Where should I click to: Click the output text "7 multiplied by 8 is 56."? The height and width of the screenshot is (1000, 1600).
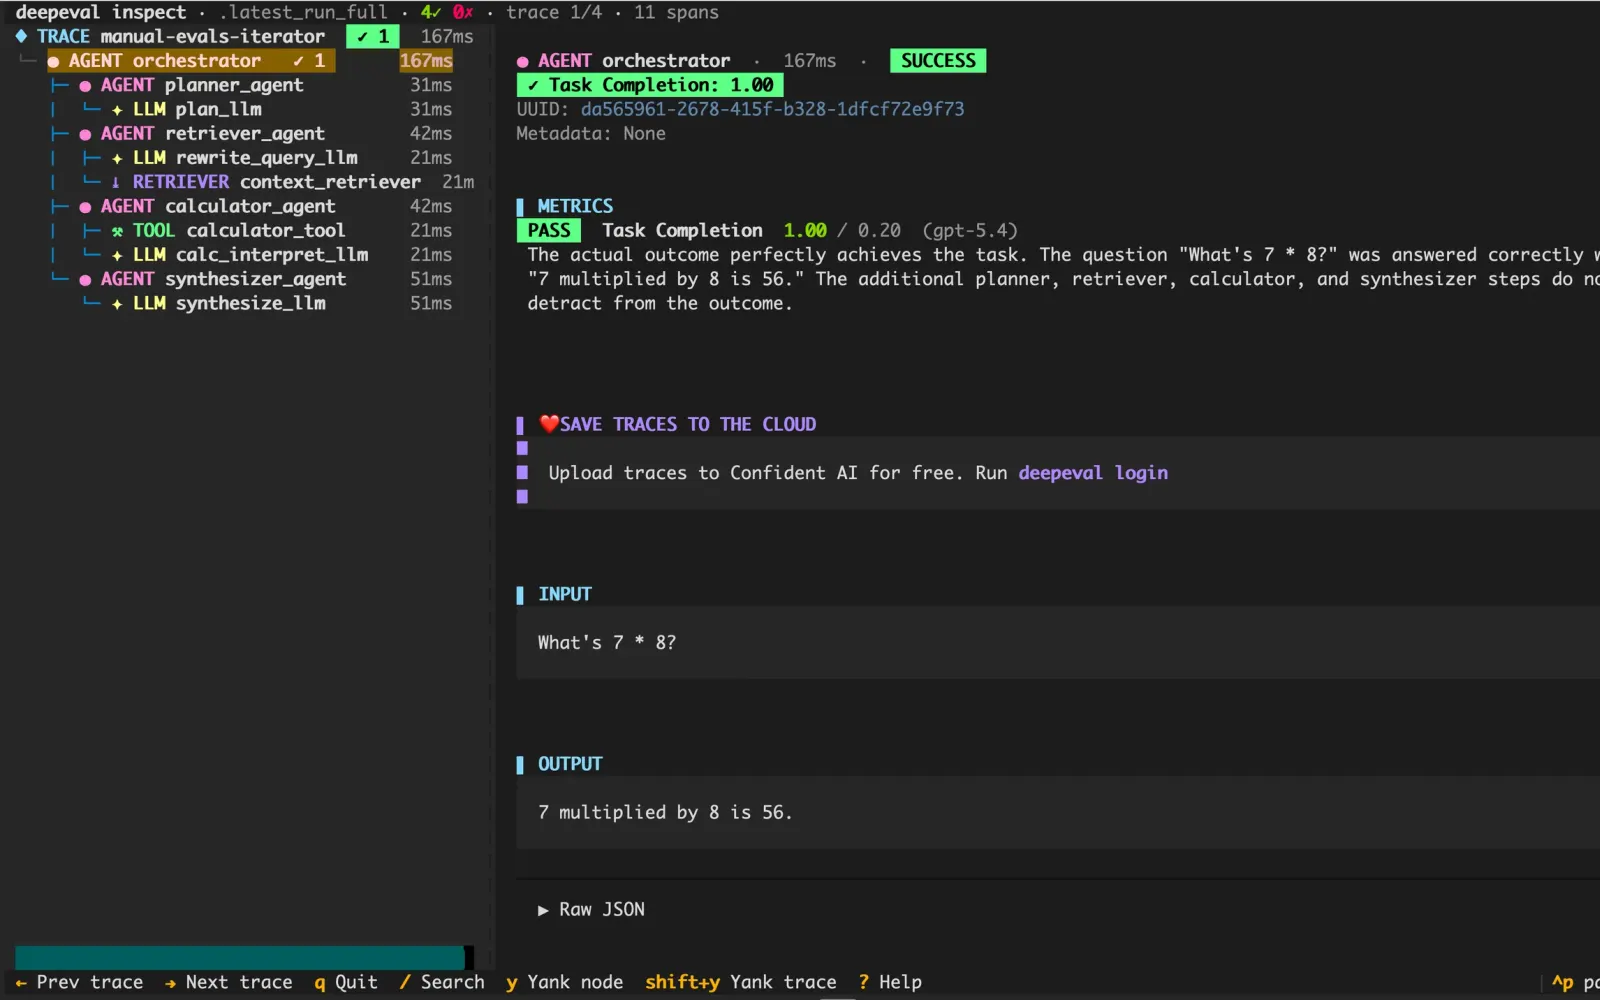tap(665, 812)
